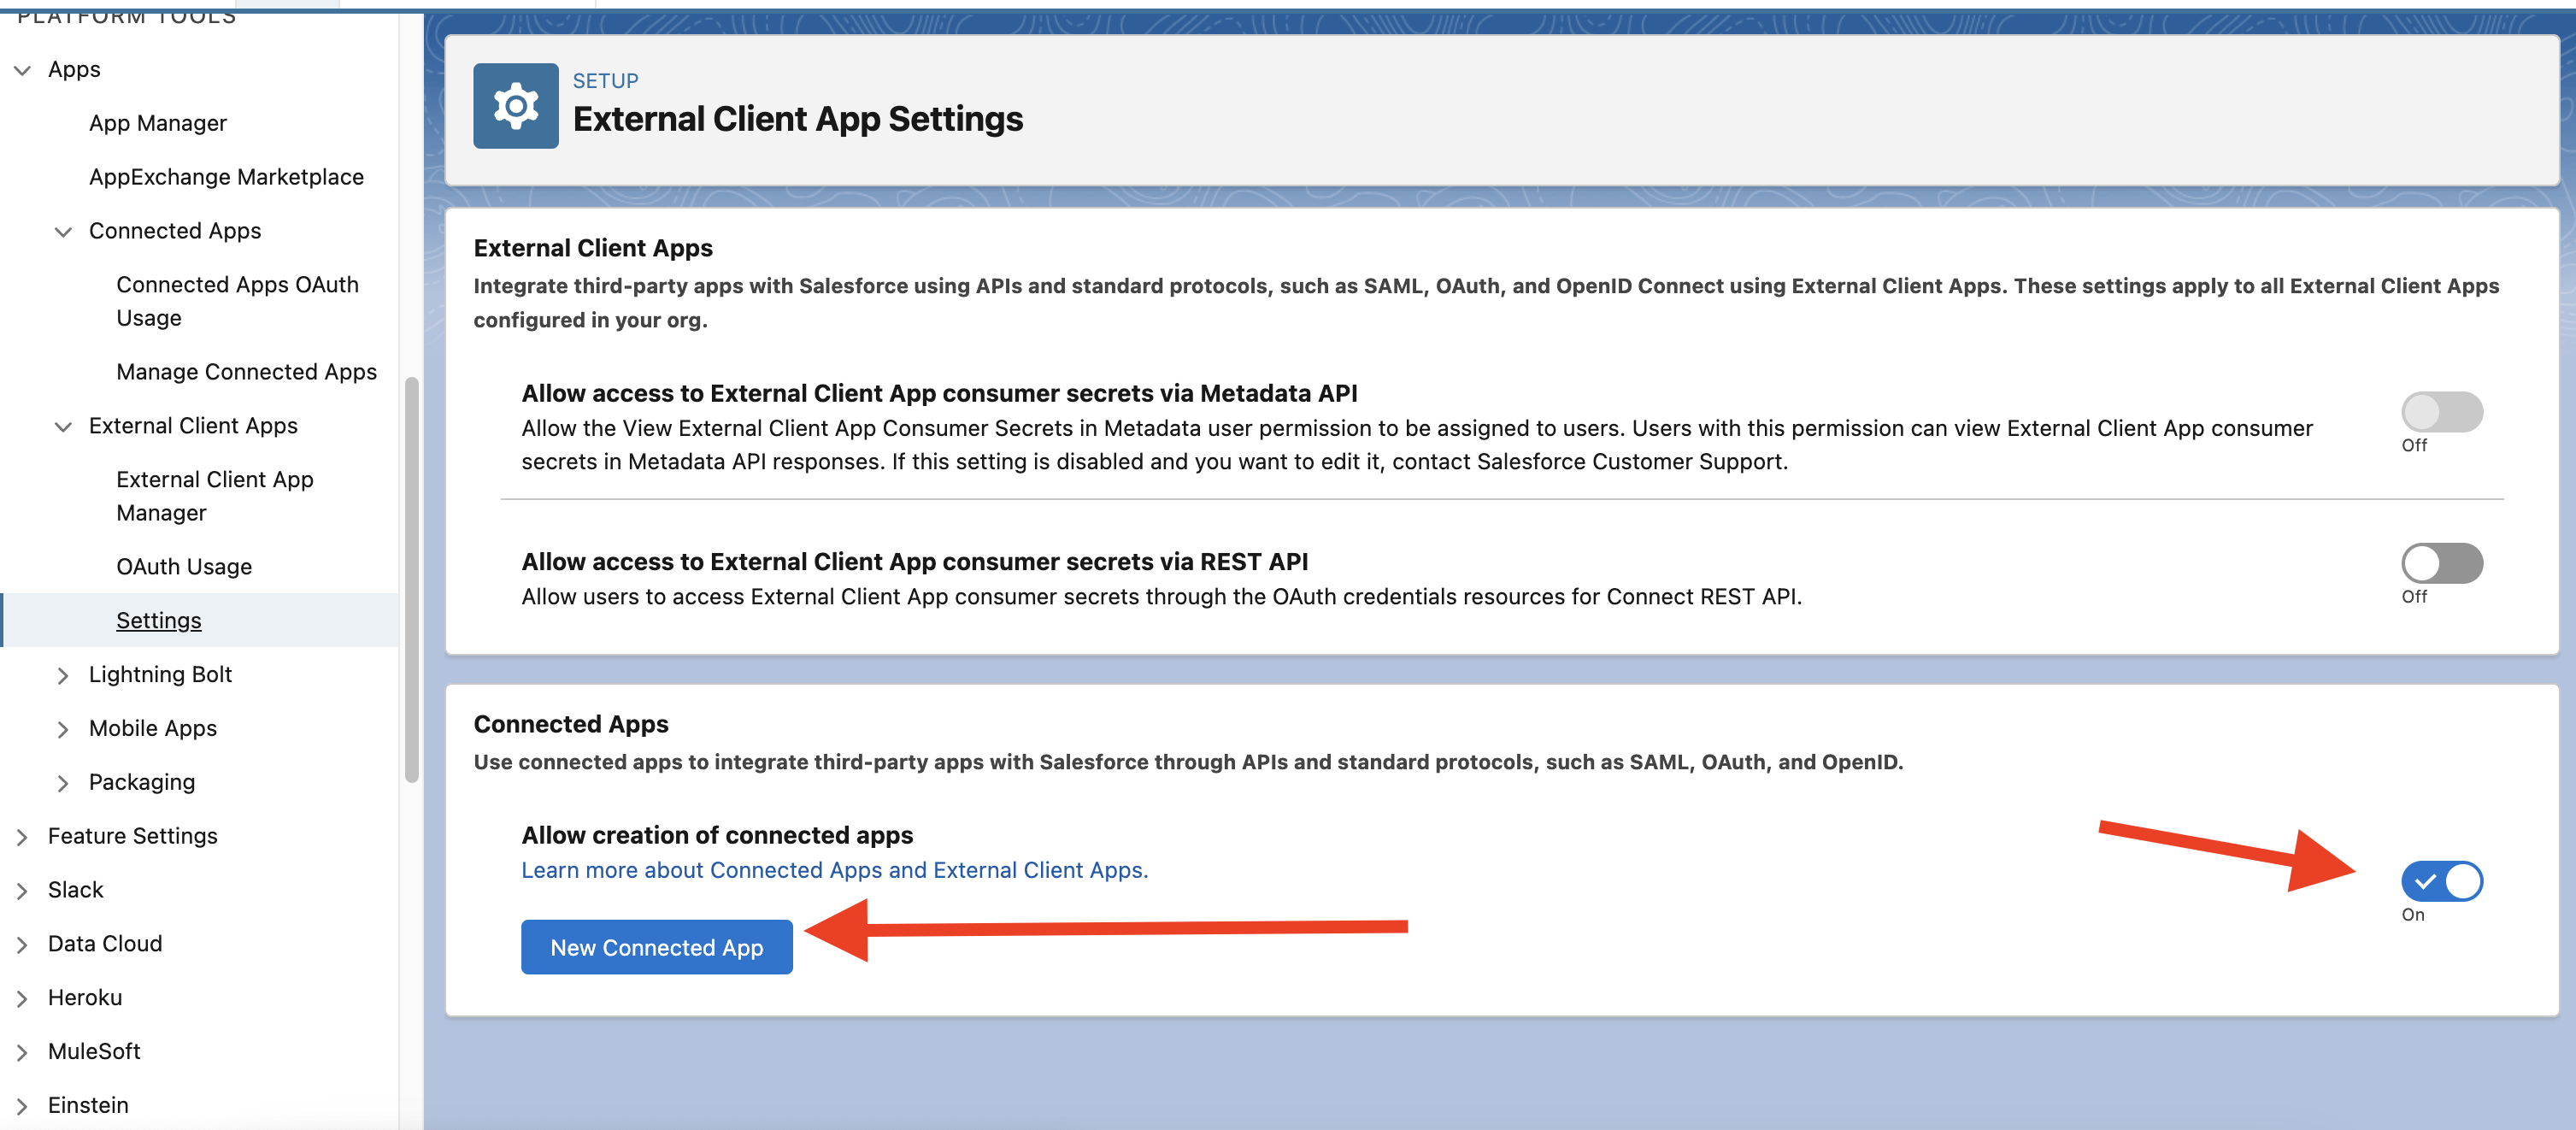Click the Metadata API setting title

pyautogui.click(x=939, y=393)
